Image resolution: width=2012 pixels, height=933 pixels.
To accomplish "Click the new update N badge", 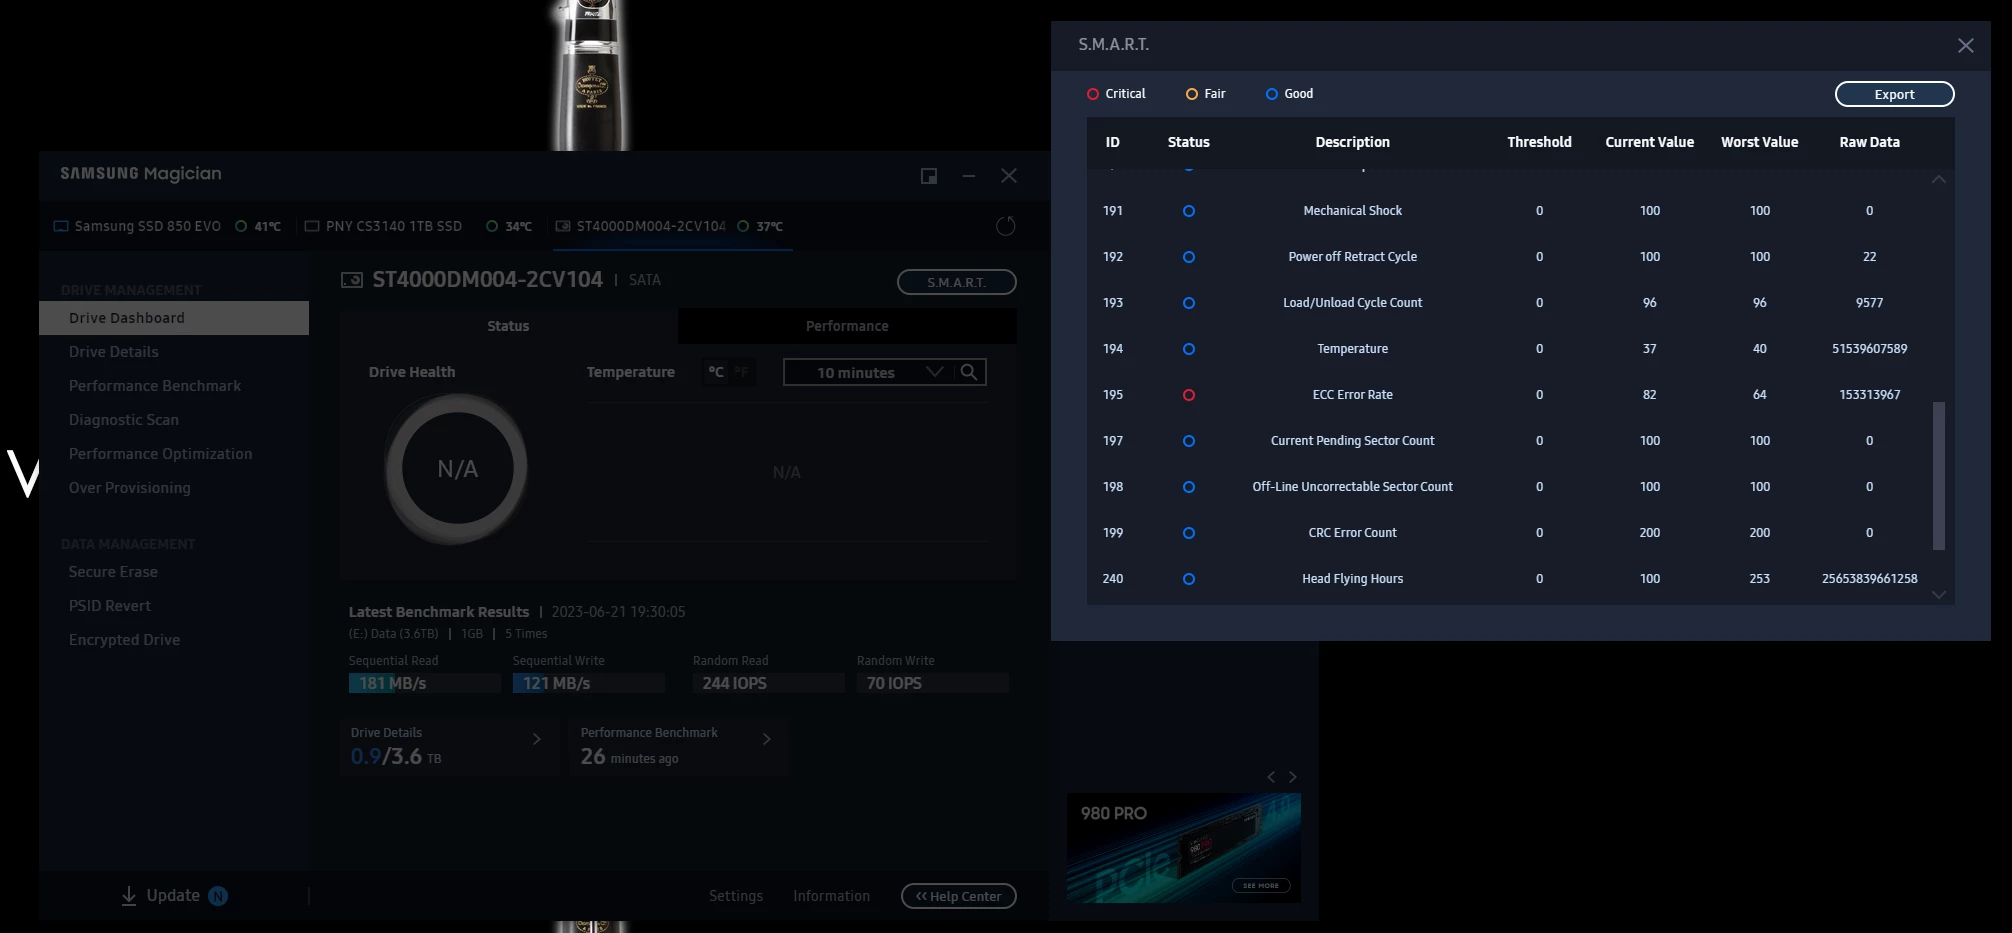I will tap(218, 896).
